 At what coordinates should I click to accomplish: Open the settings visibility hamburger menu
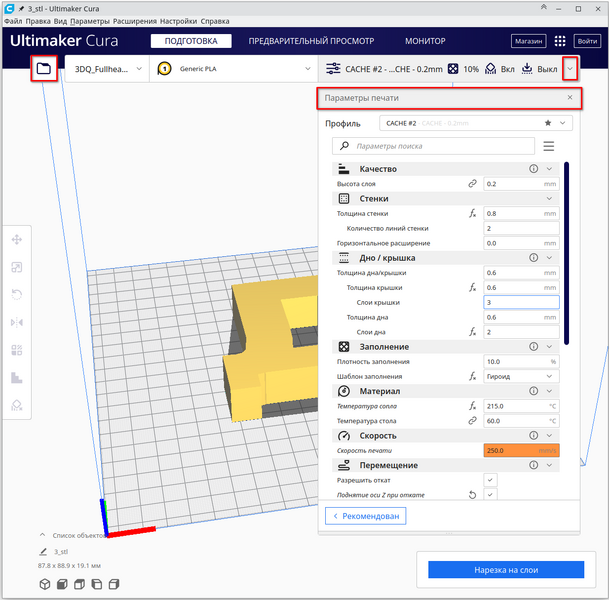point(548,146)
